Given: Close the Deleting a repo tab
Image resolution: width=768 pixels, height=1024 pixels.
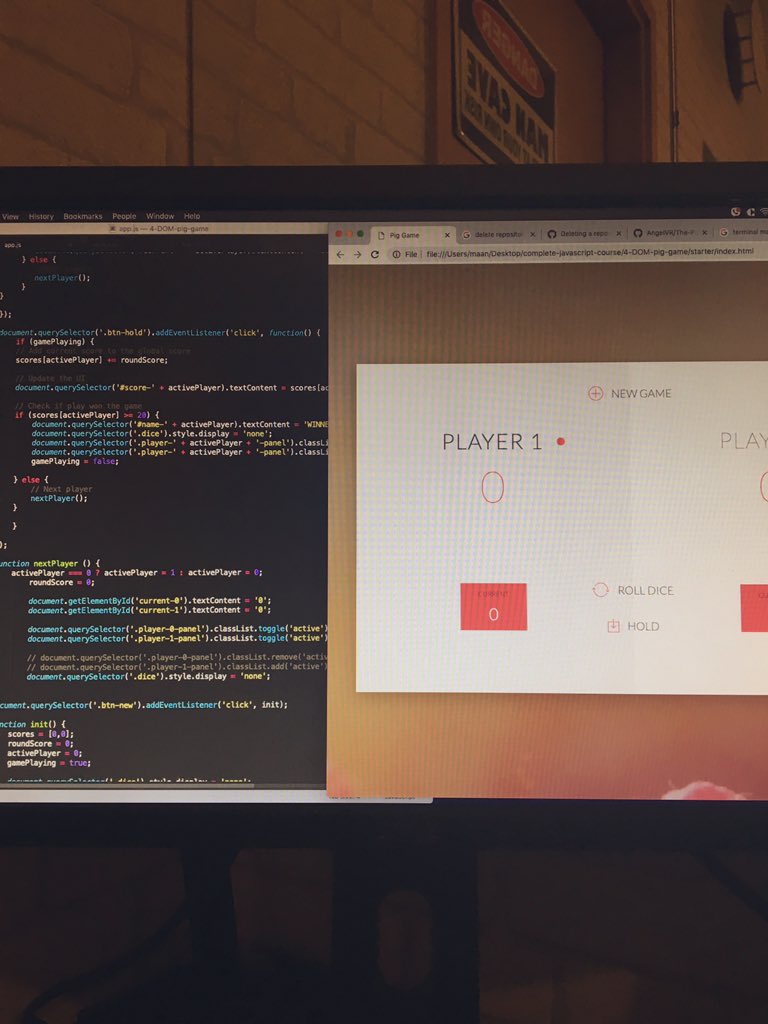Looking at the screenshot, I should coord(618,233).
